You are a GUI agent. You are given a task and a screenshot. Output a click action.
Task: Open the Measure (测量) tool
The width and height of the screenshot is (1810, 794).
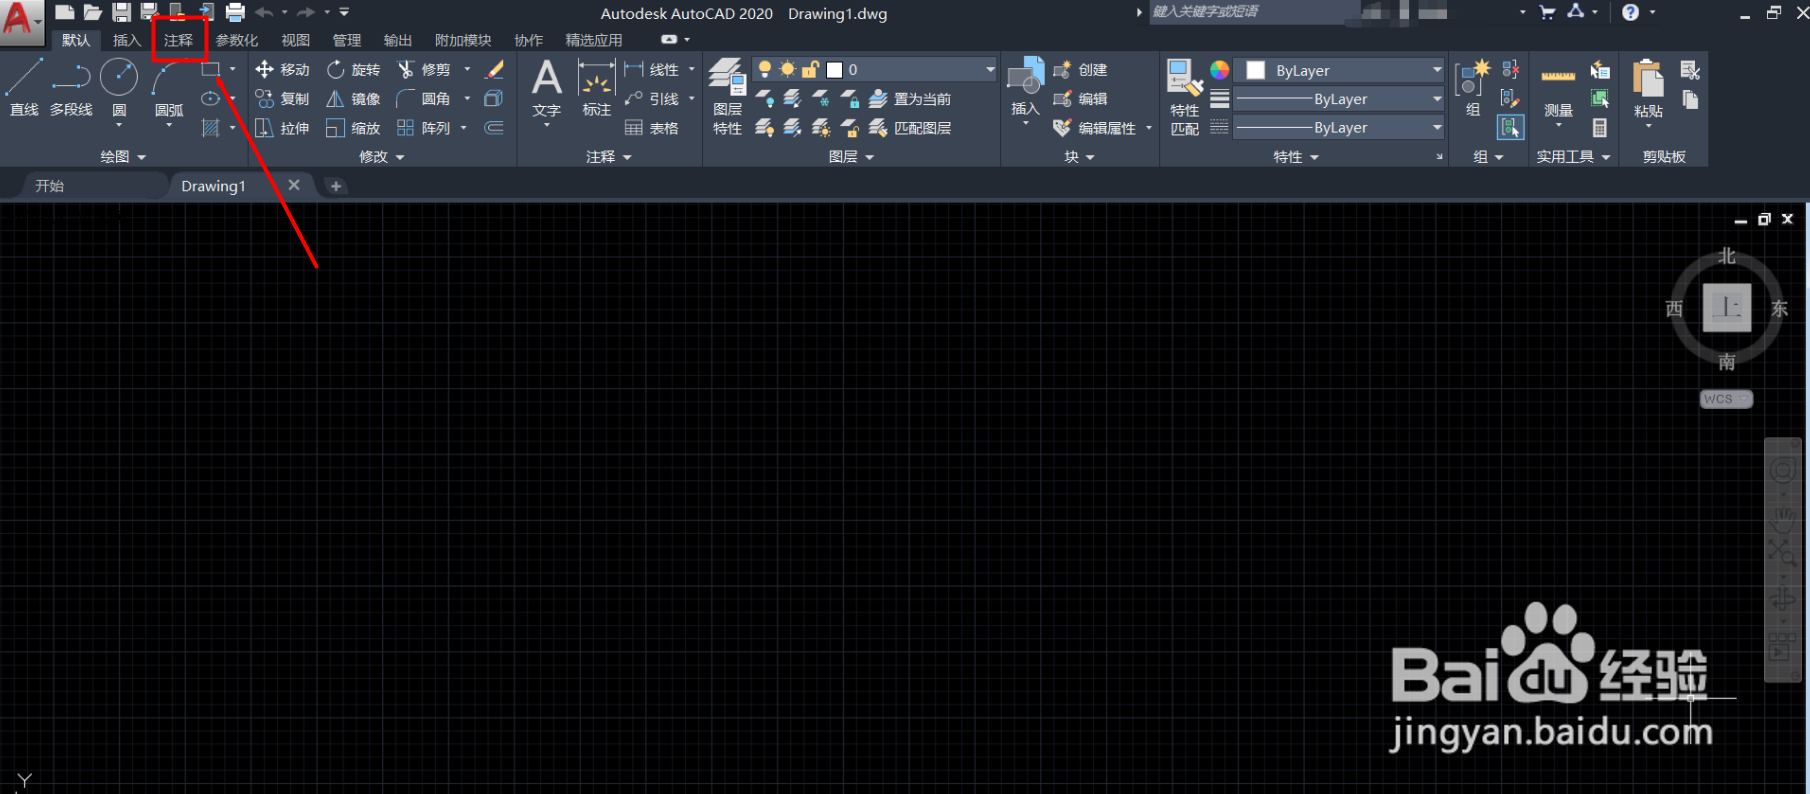click(1558, 90)
